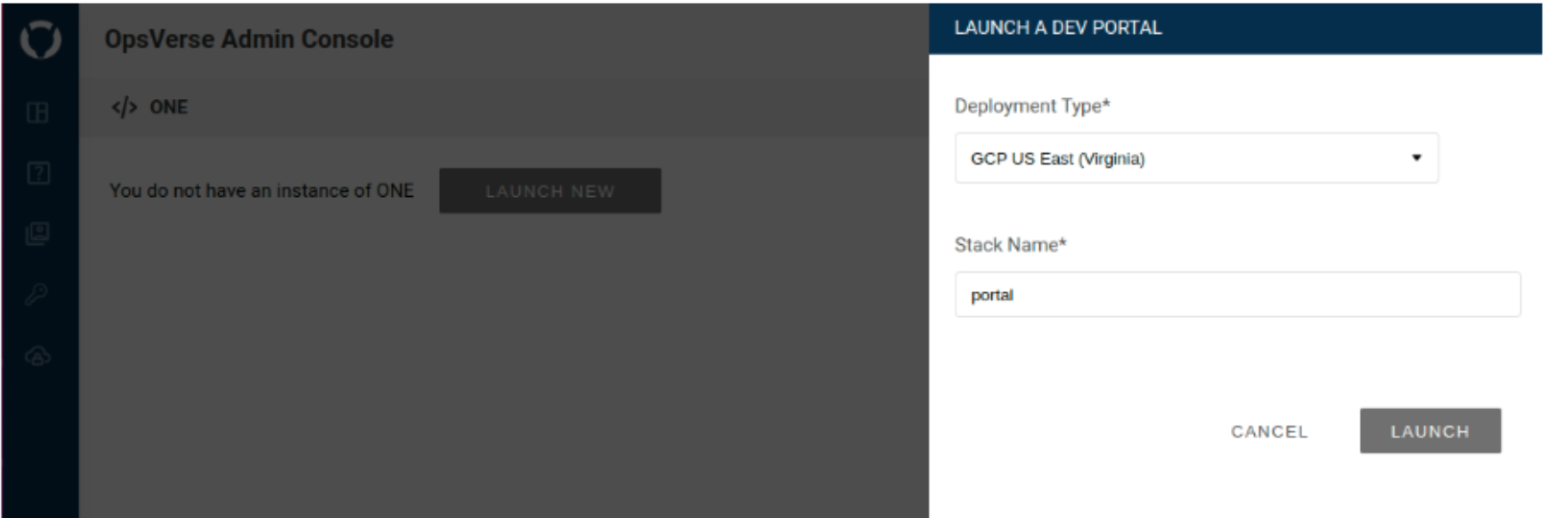Viewport: 1545px width, 518px height.
Task: Click the Stack Name label
Action: click(1011, 245)
